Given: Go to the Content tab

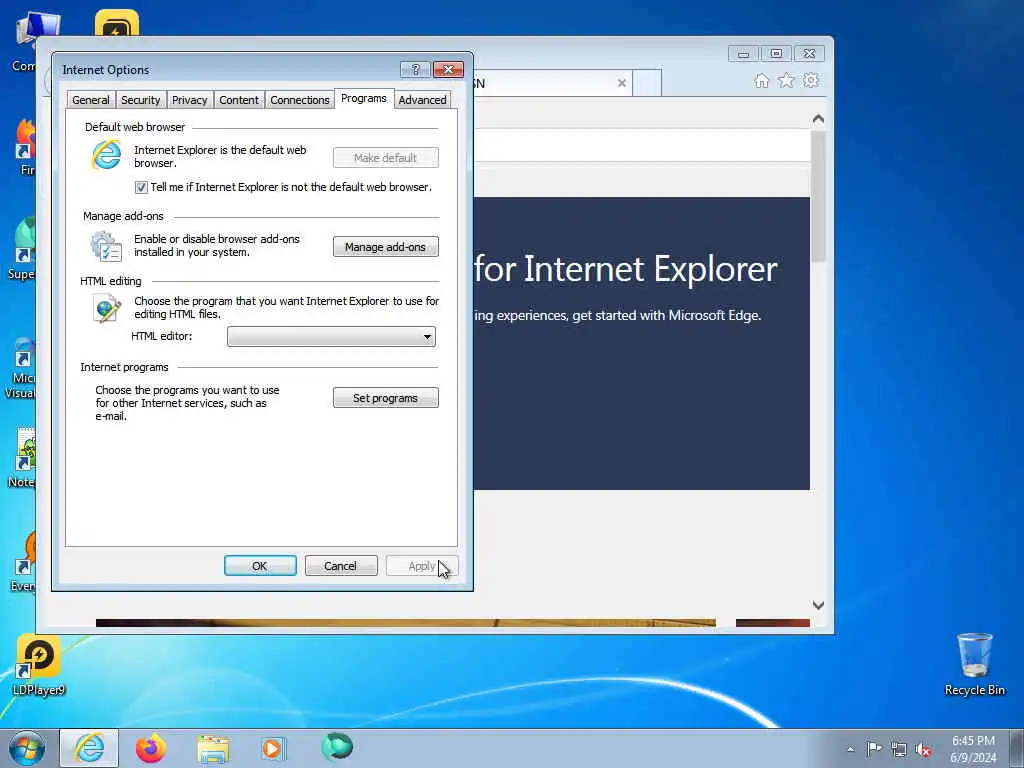Looking at the screenshot, I should tap(239, 100).
